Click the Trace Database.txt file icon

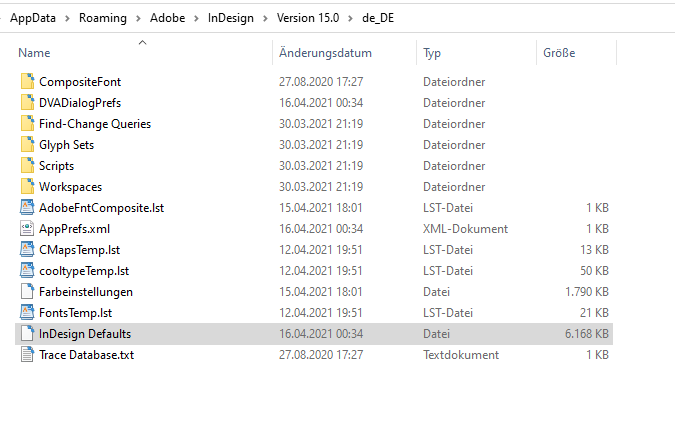click(27, 355)
